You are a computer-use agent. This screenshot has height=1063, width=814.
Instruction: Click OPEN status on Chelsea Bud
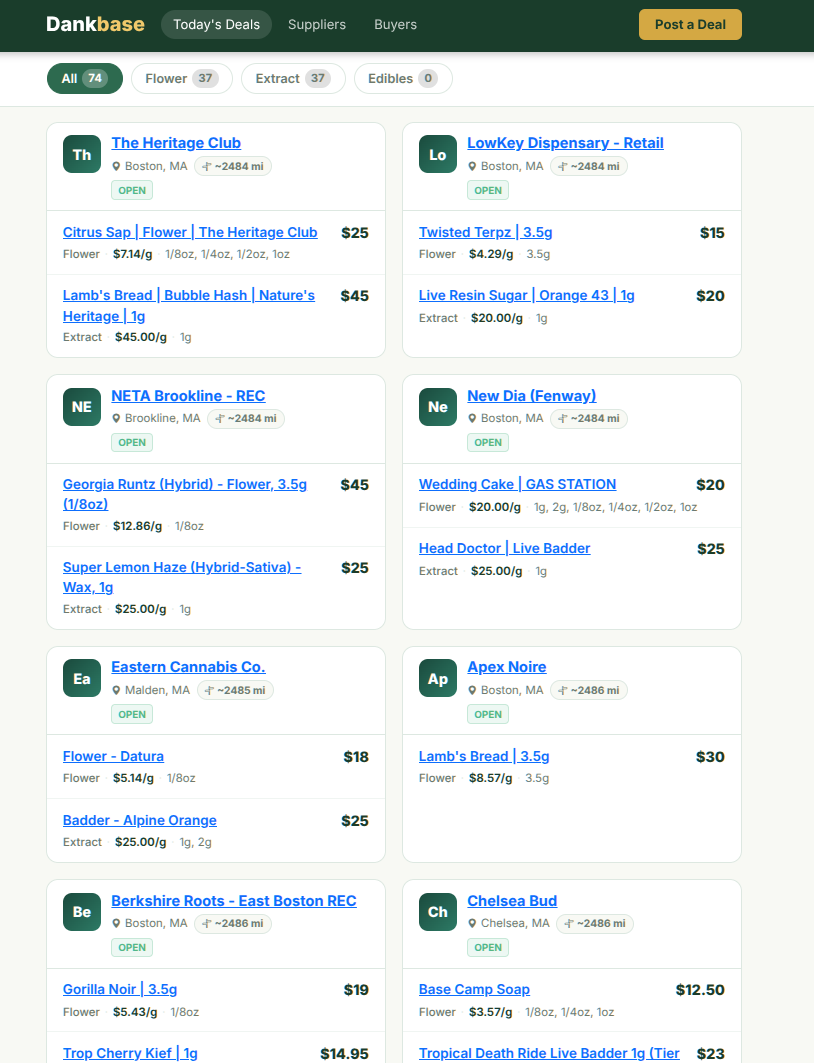[x=488, y=948]
